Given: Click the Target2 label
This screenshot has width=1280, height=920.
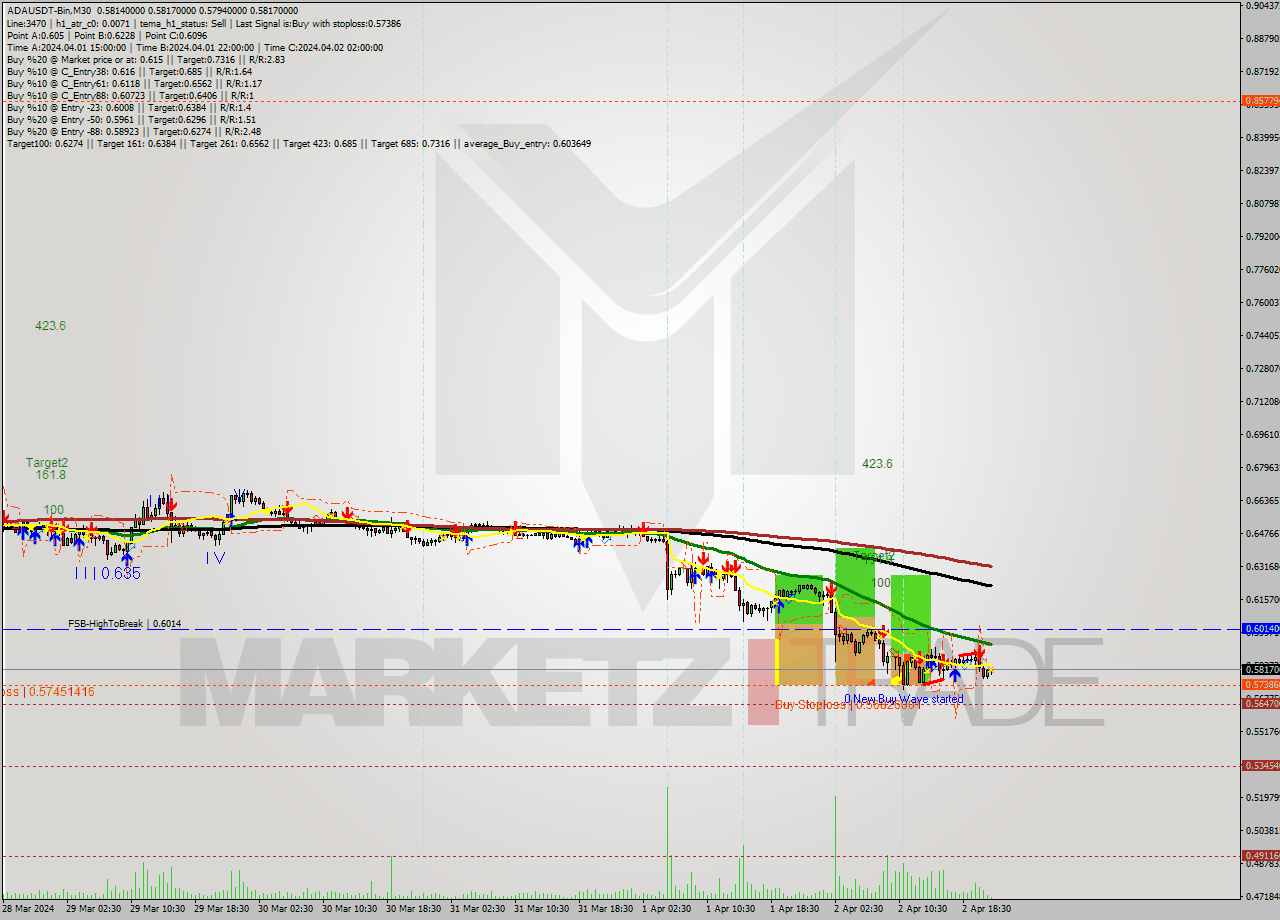Looking at the screenshot, I should click(47, 463).
